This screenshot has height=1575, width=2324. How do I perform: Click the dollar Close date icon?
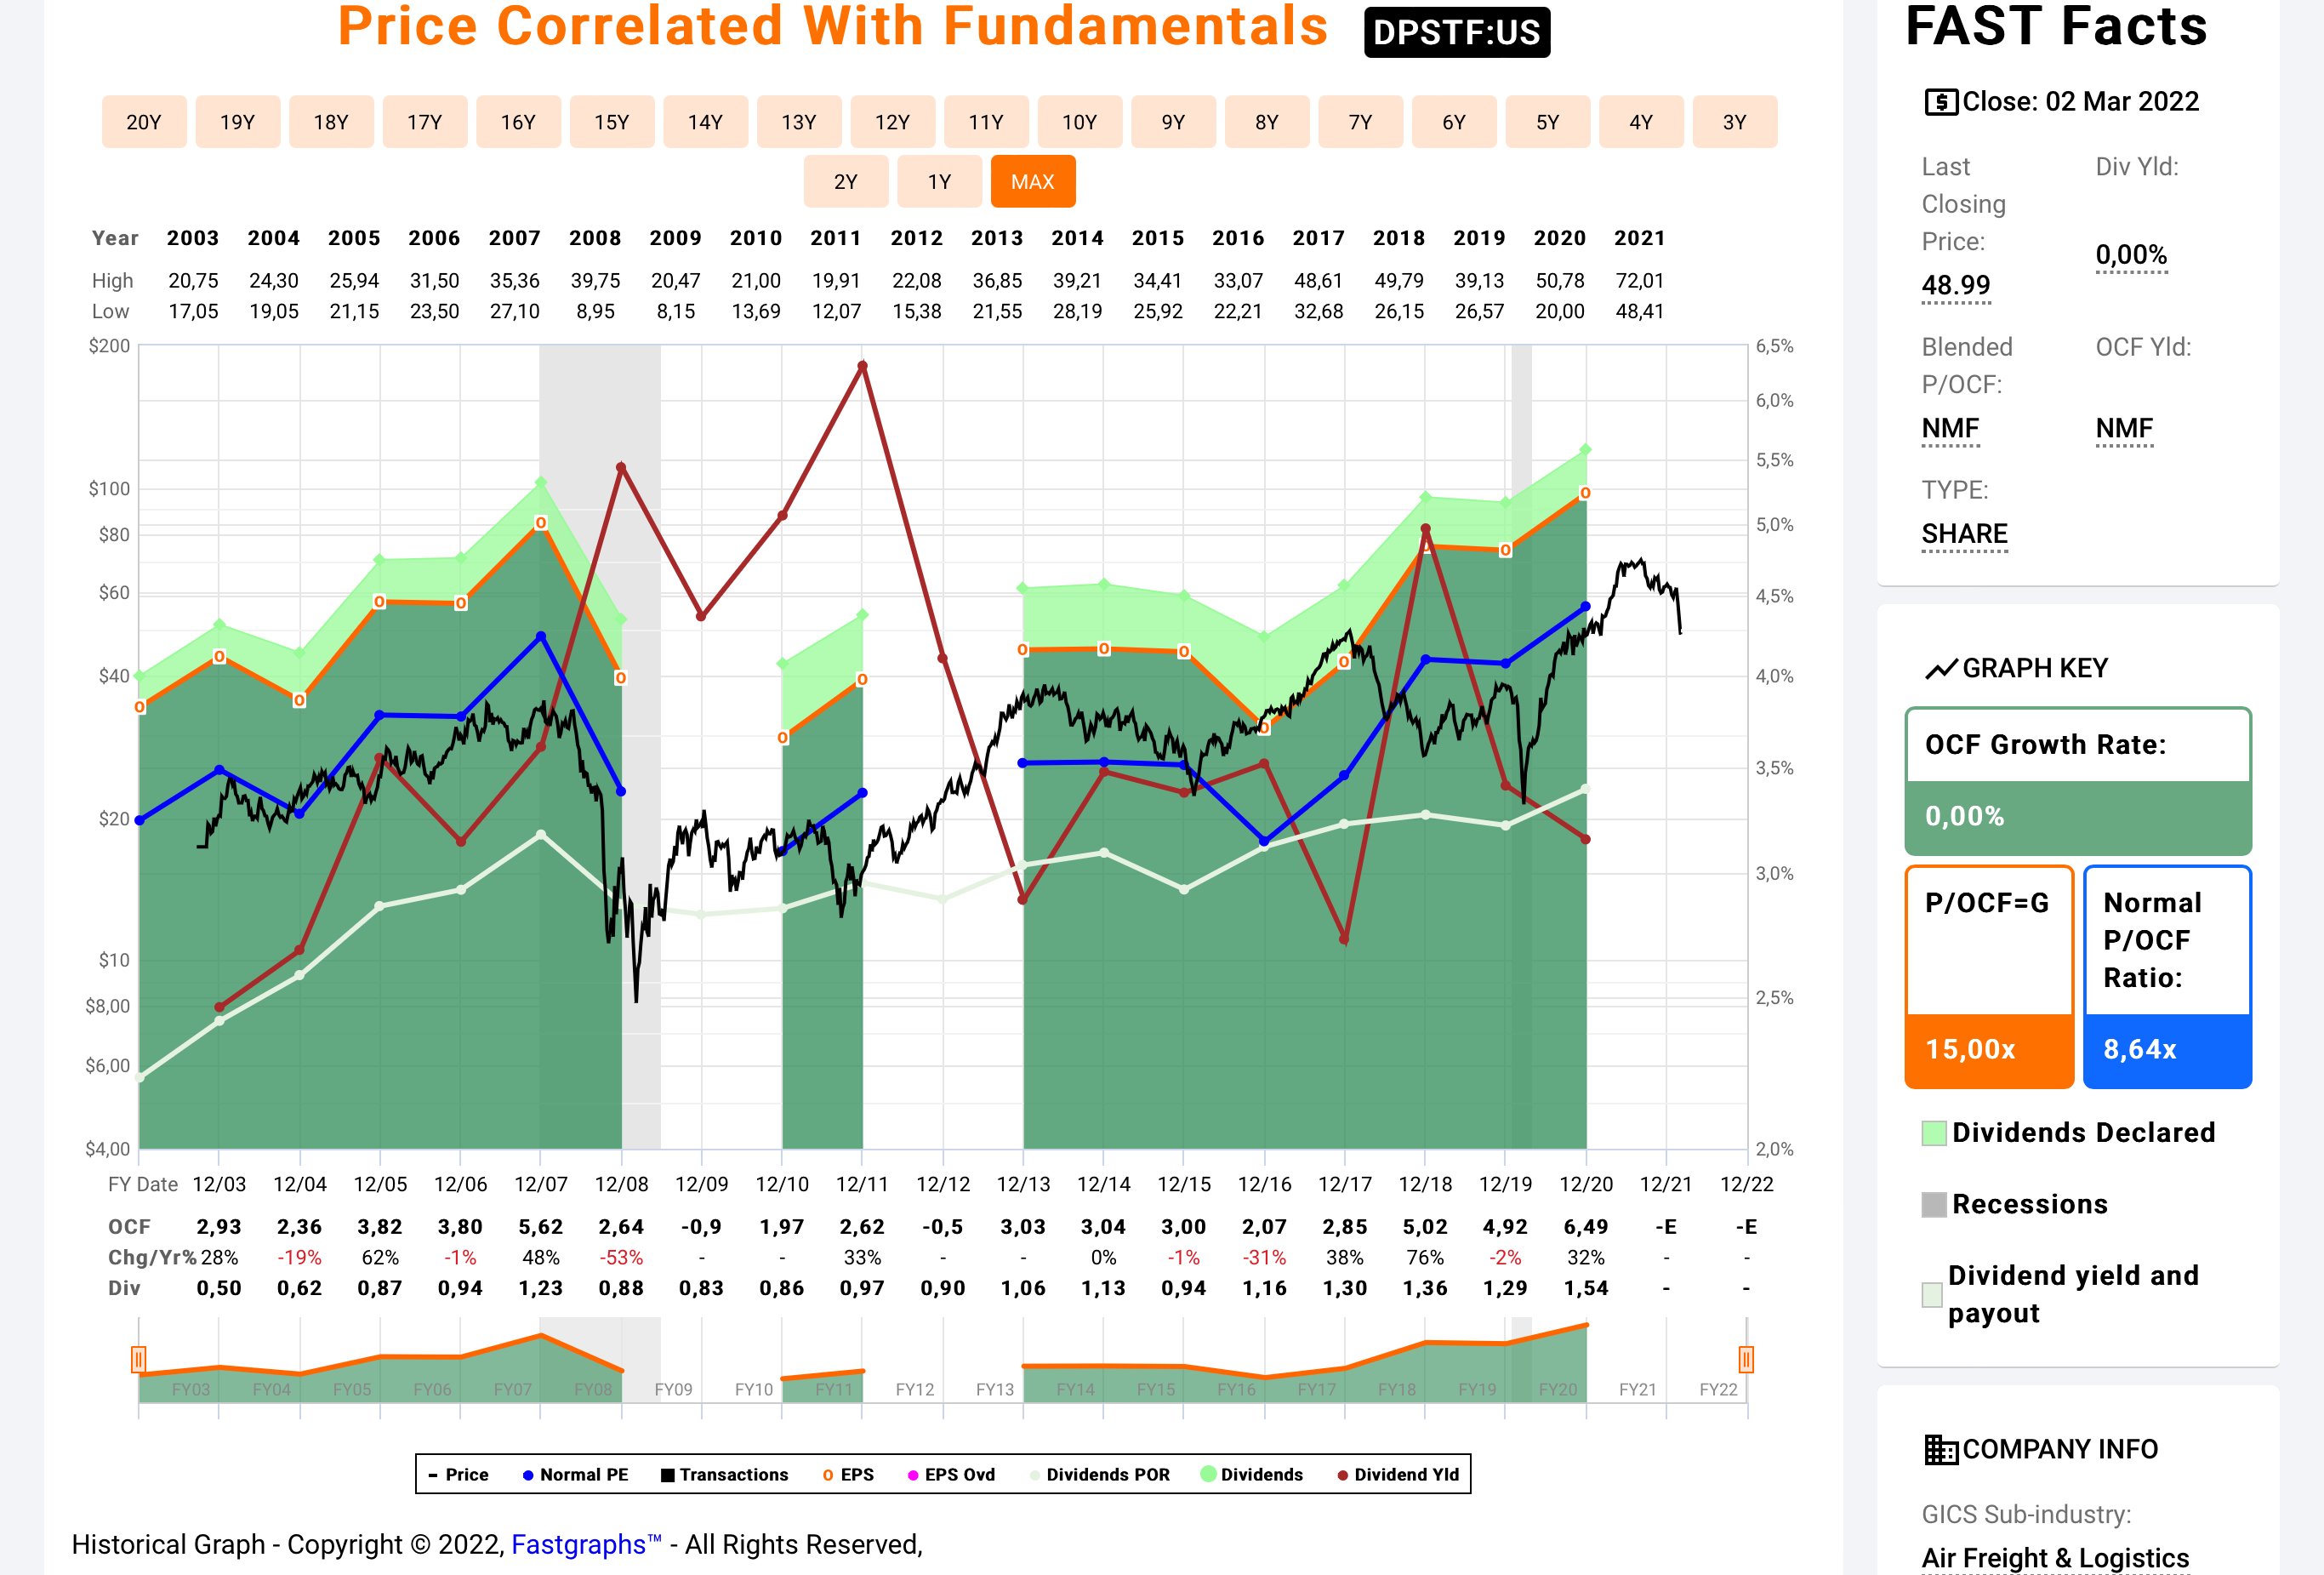(1941, 102)
